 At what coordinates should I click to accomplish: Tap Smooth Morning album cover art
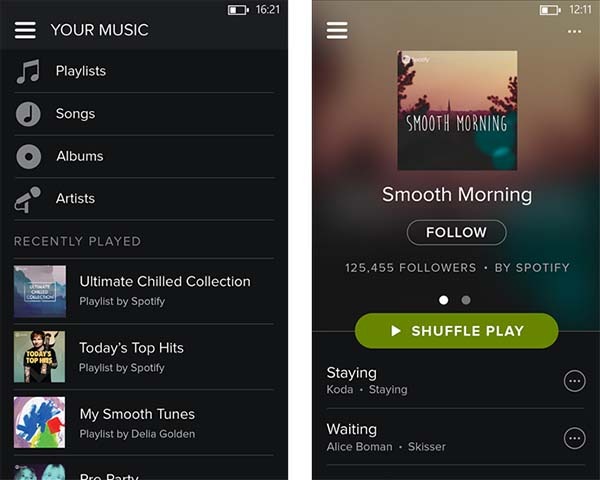(x=457, y=110)
